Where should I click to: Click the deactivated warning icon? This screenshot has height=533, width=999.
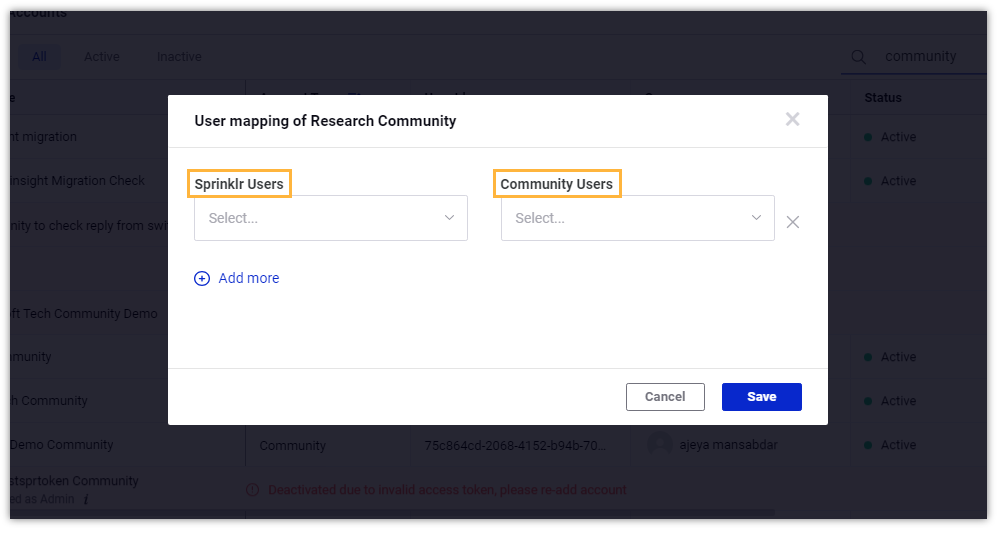click(253, 490)
